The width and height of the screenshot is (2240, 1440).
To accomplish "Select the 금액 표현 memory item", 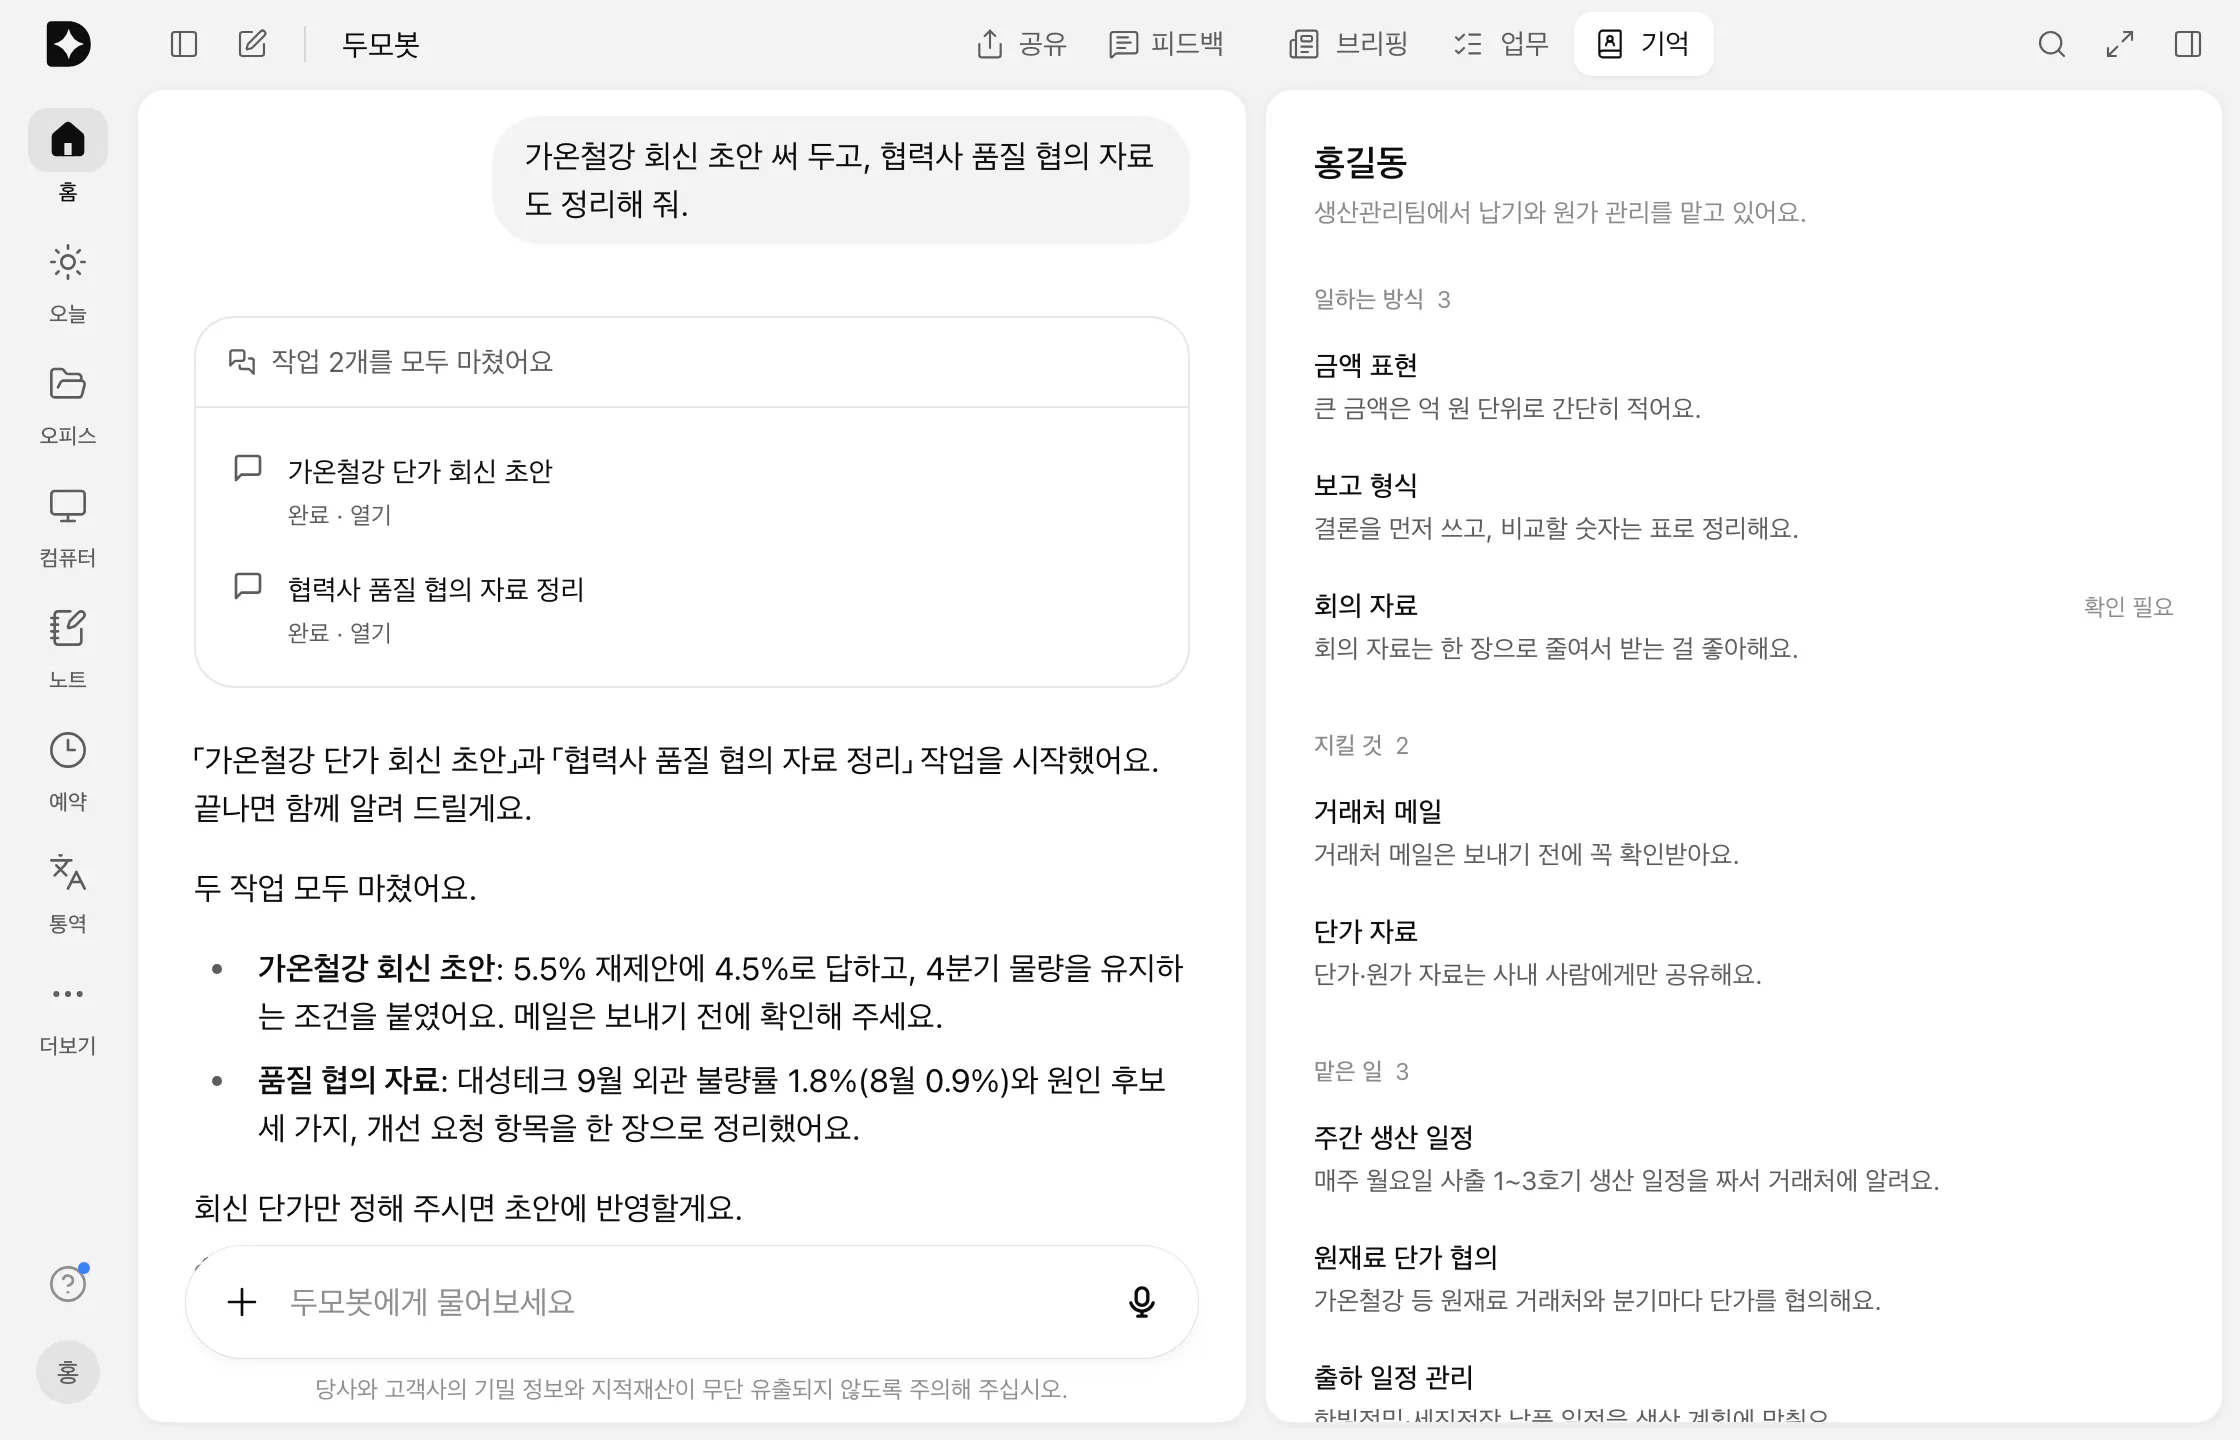I will [1743, 387].
